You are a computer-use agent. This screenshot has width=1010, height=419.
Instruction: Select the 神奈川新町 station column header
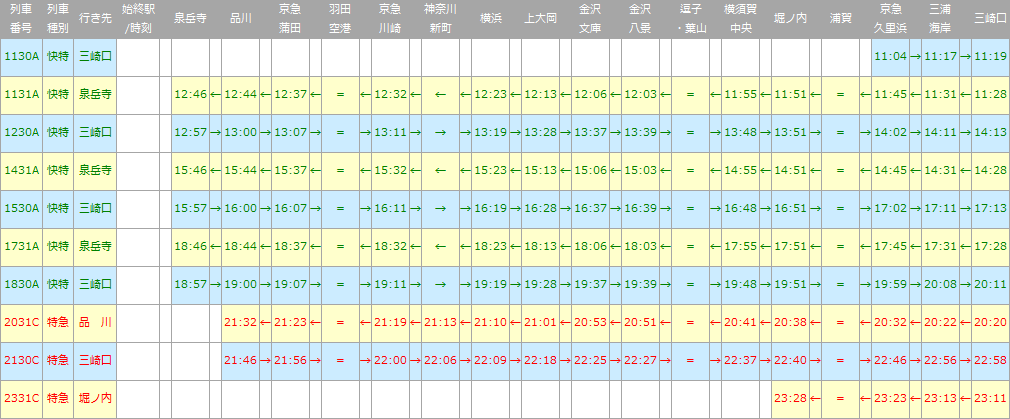pos(440,19)
